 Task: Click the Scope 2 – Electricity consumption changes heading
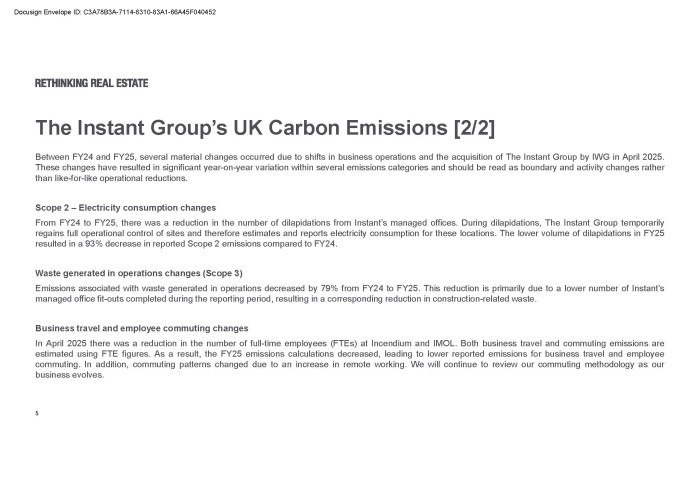click(x=125, y=208)
